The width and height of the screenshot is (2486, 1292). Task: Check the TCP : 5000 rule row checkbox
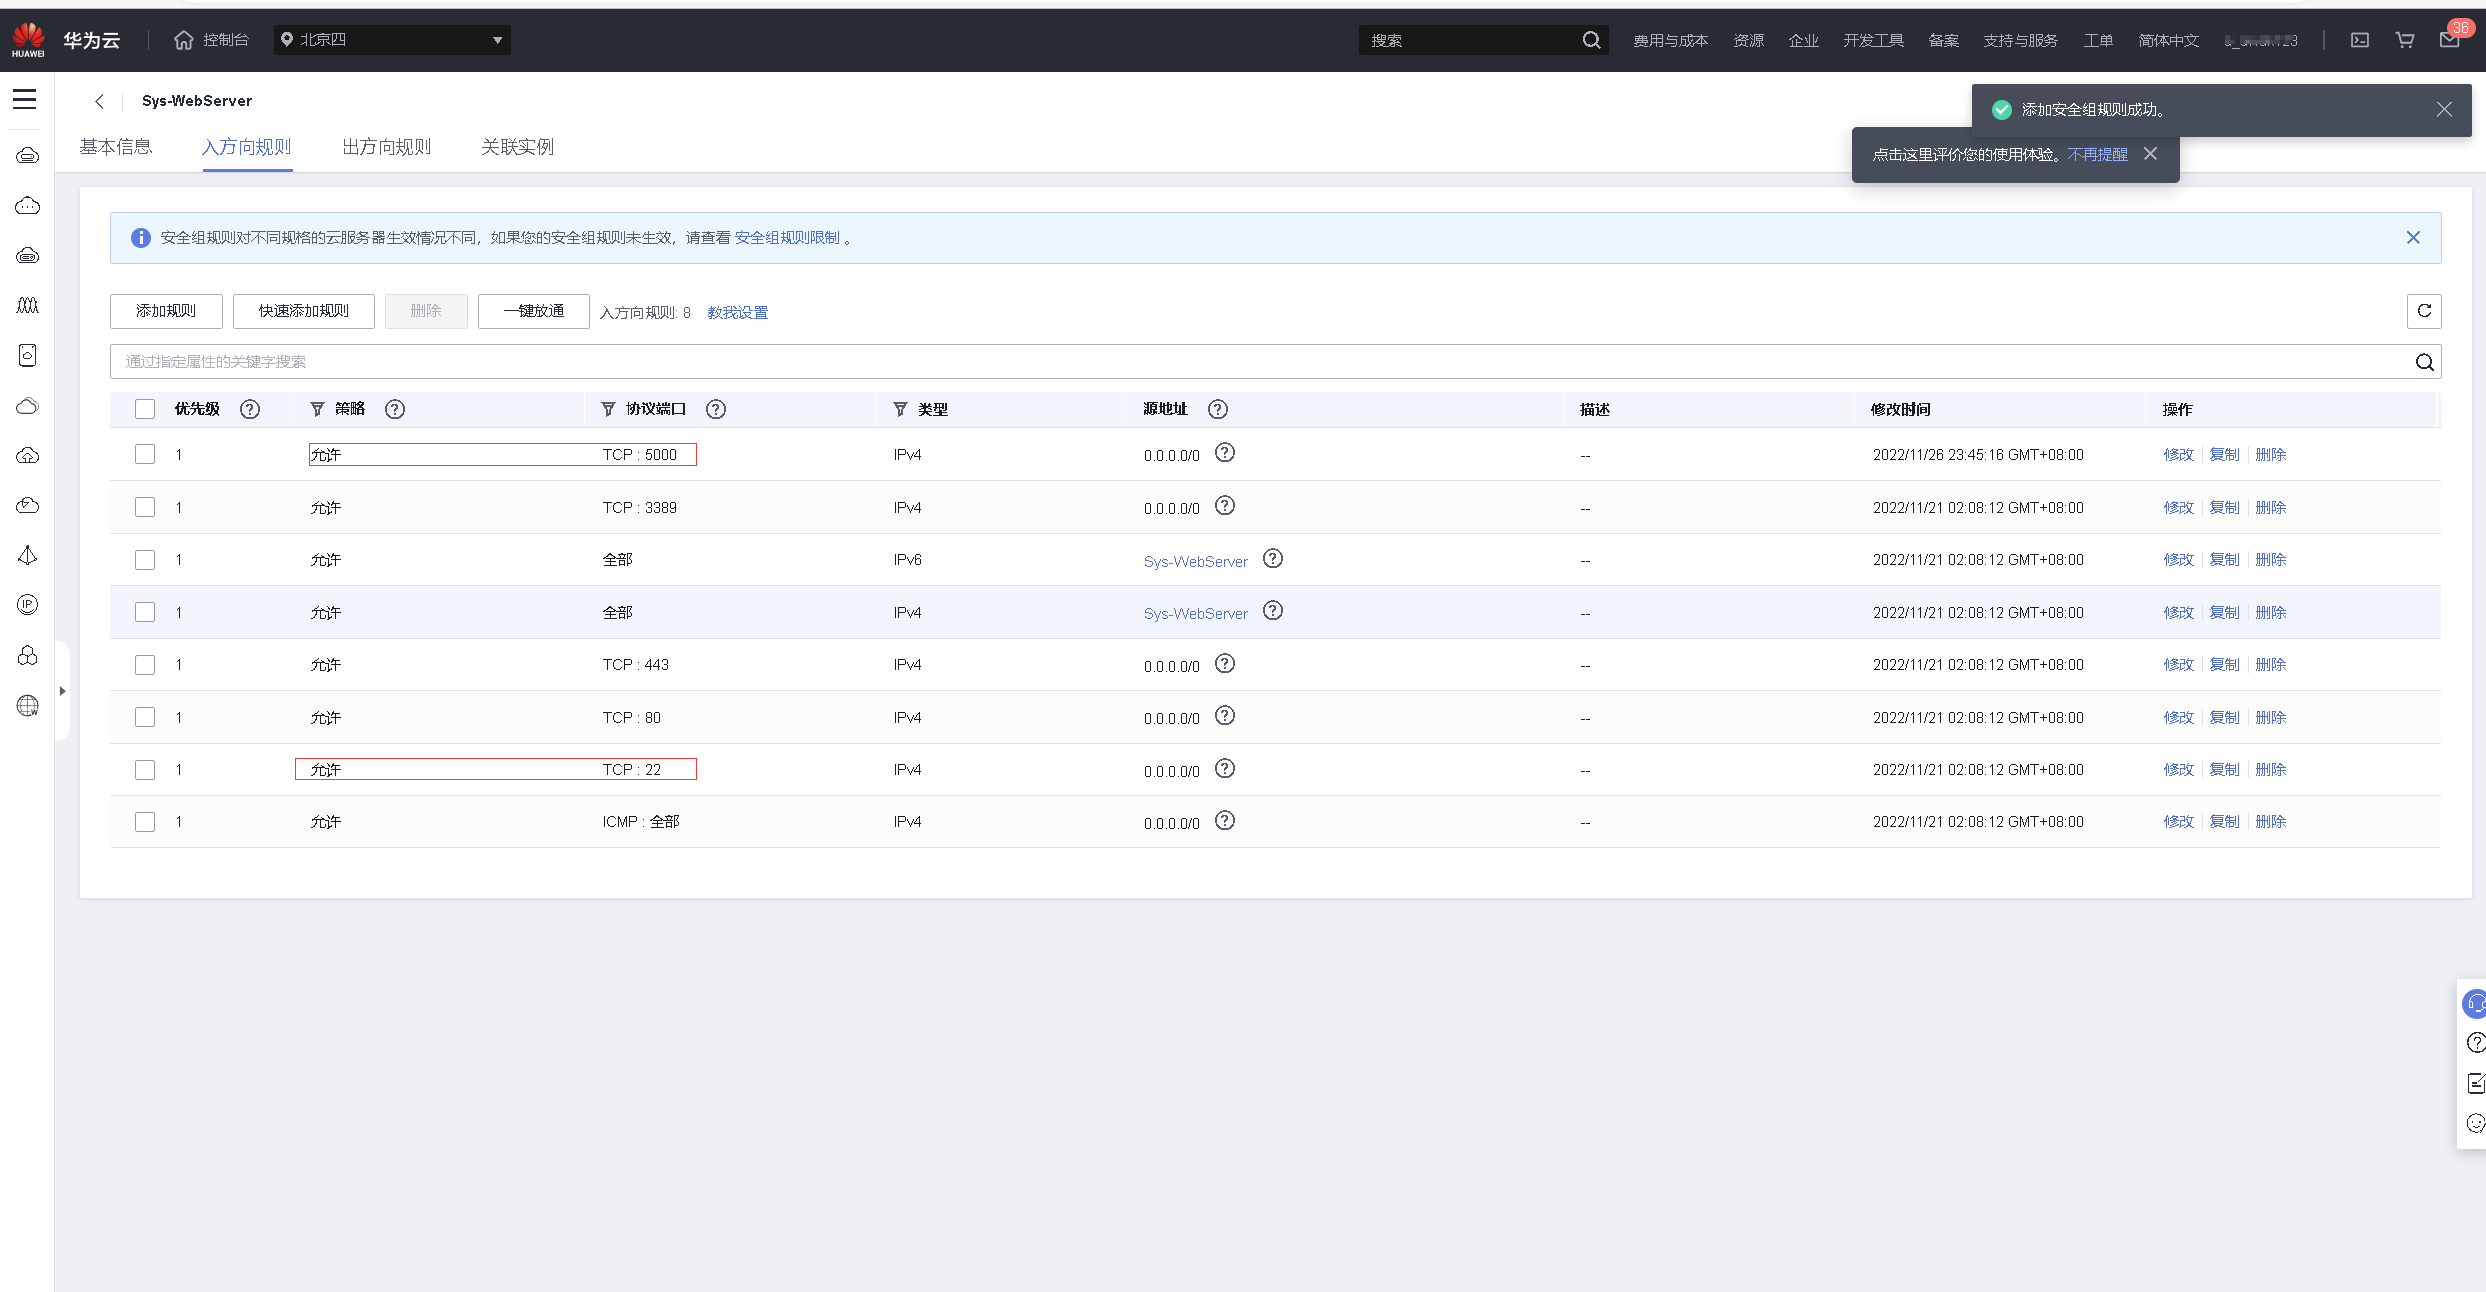145,454
